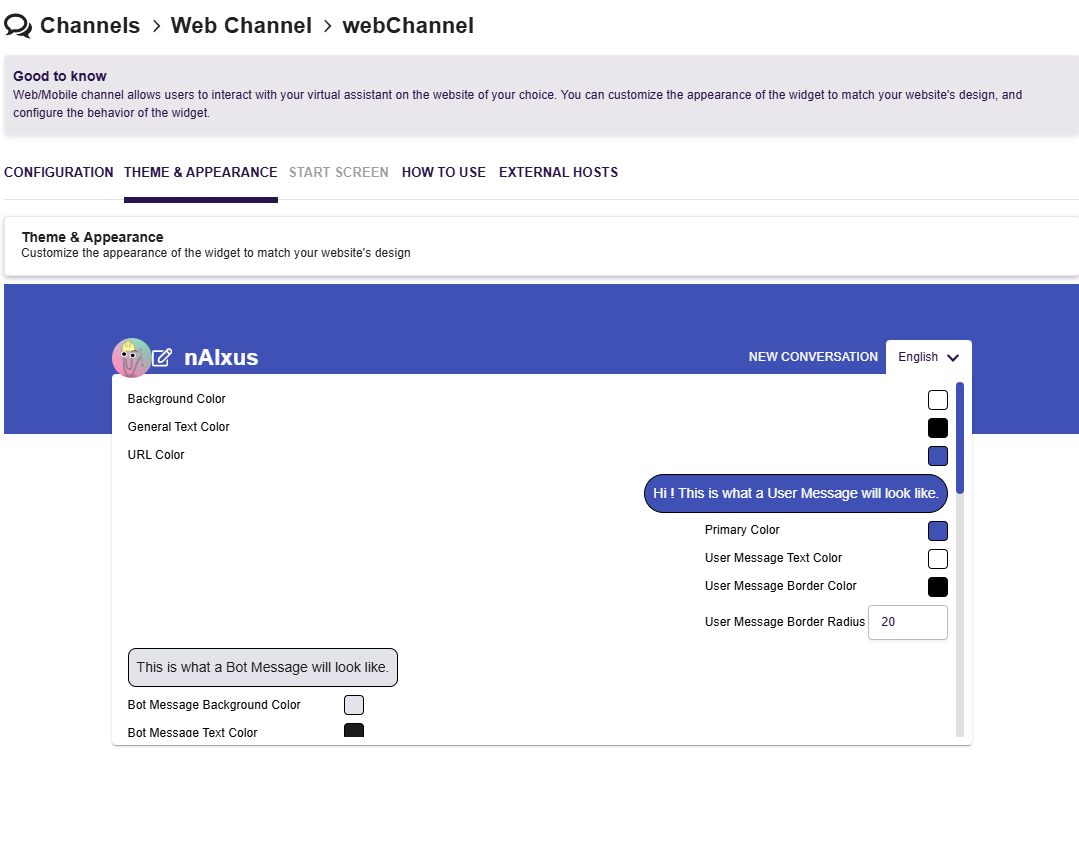
Task: Click the user message preview bubble
Action: pyautogui.click(x=795, y=494)
